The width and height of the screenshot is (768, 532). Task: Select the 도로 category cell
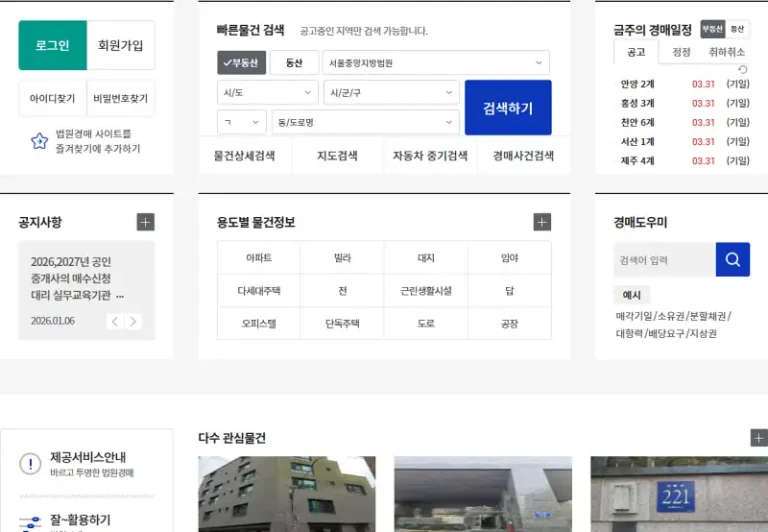426,323
